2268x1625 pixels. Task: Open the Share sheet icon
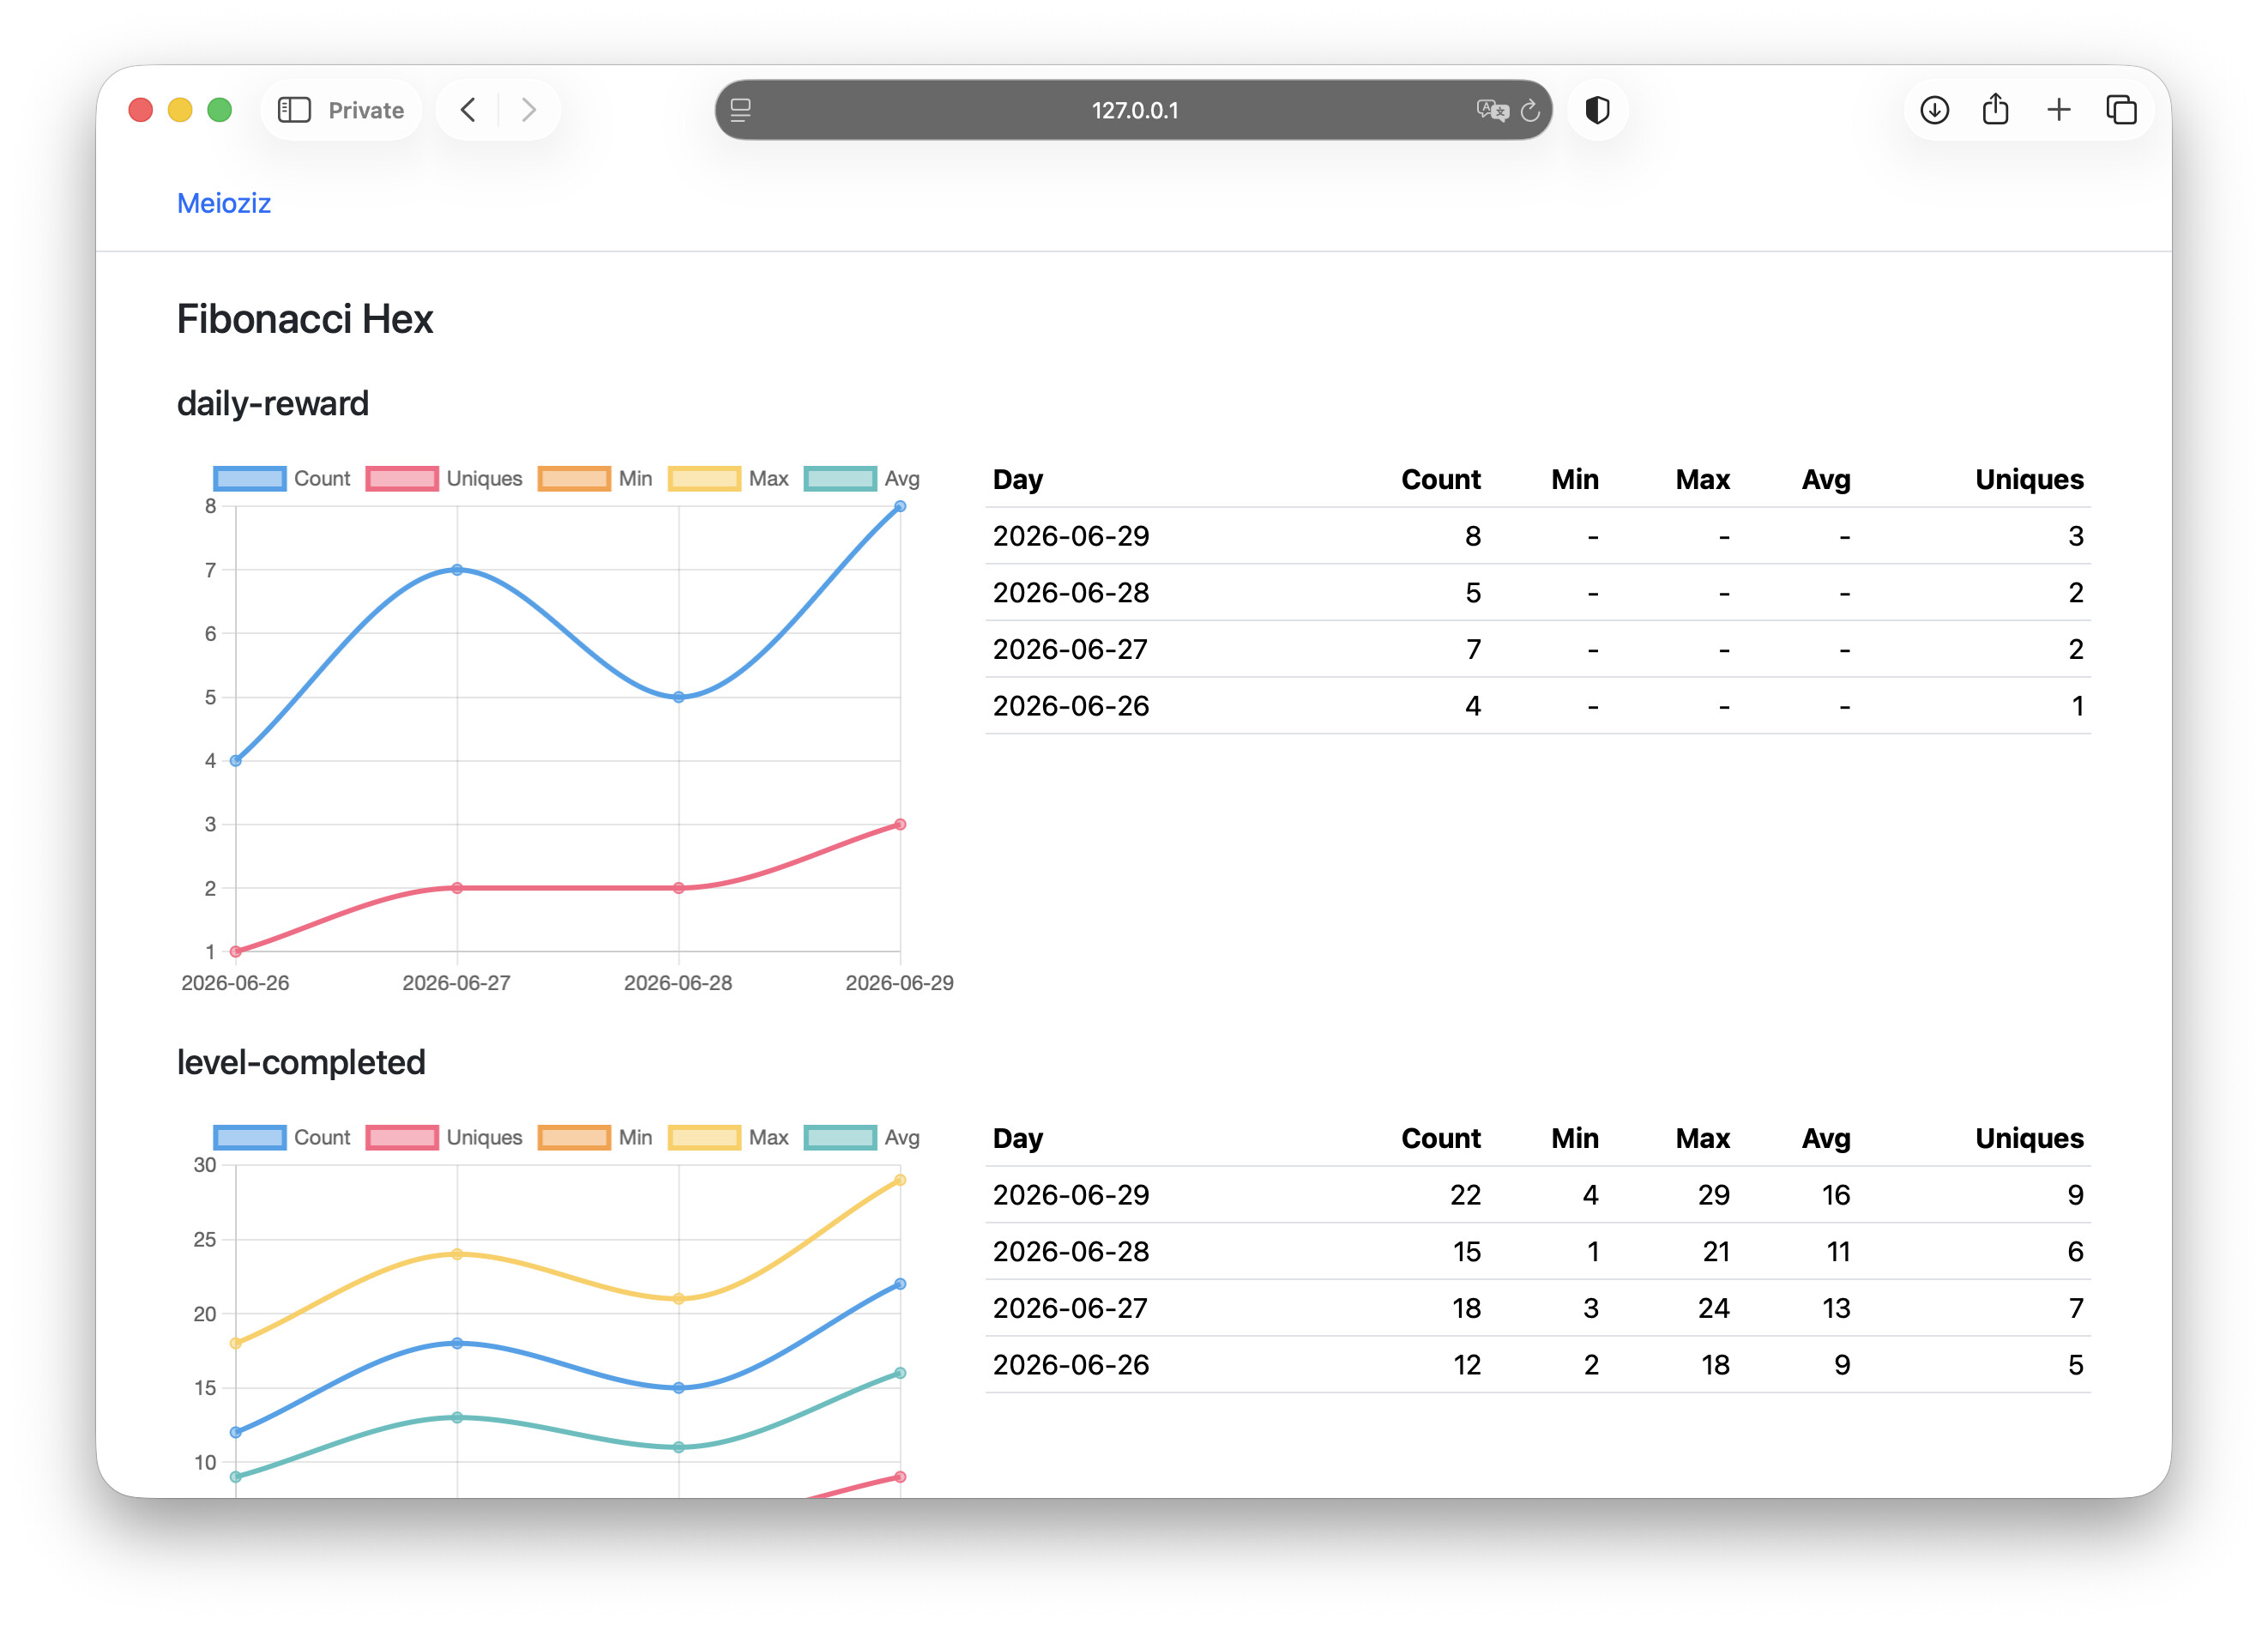pos(1995,108)
